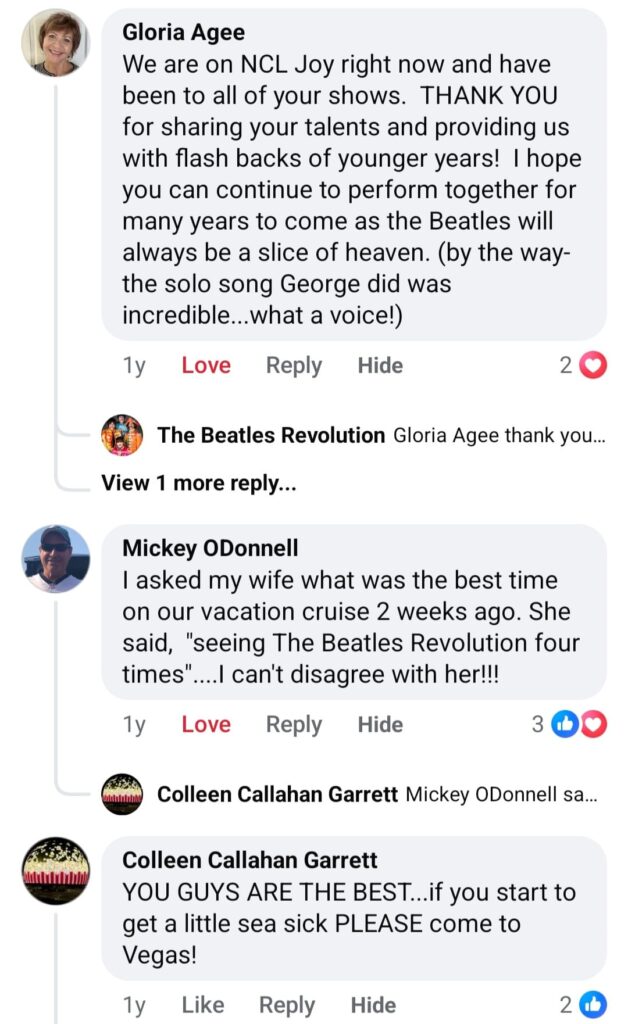
Task: Reply to Mickey ODonnell's comment
Action: click(x=293, y=724)
